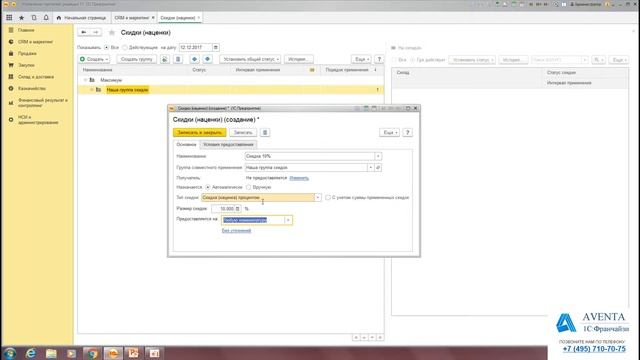
Task: Click Порядок применения column header
Action: click(x=347, y=70)
